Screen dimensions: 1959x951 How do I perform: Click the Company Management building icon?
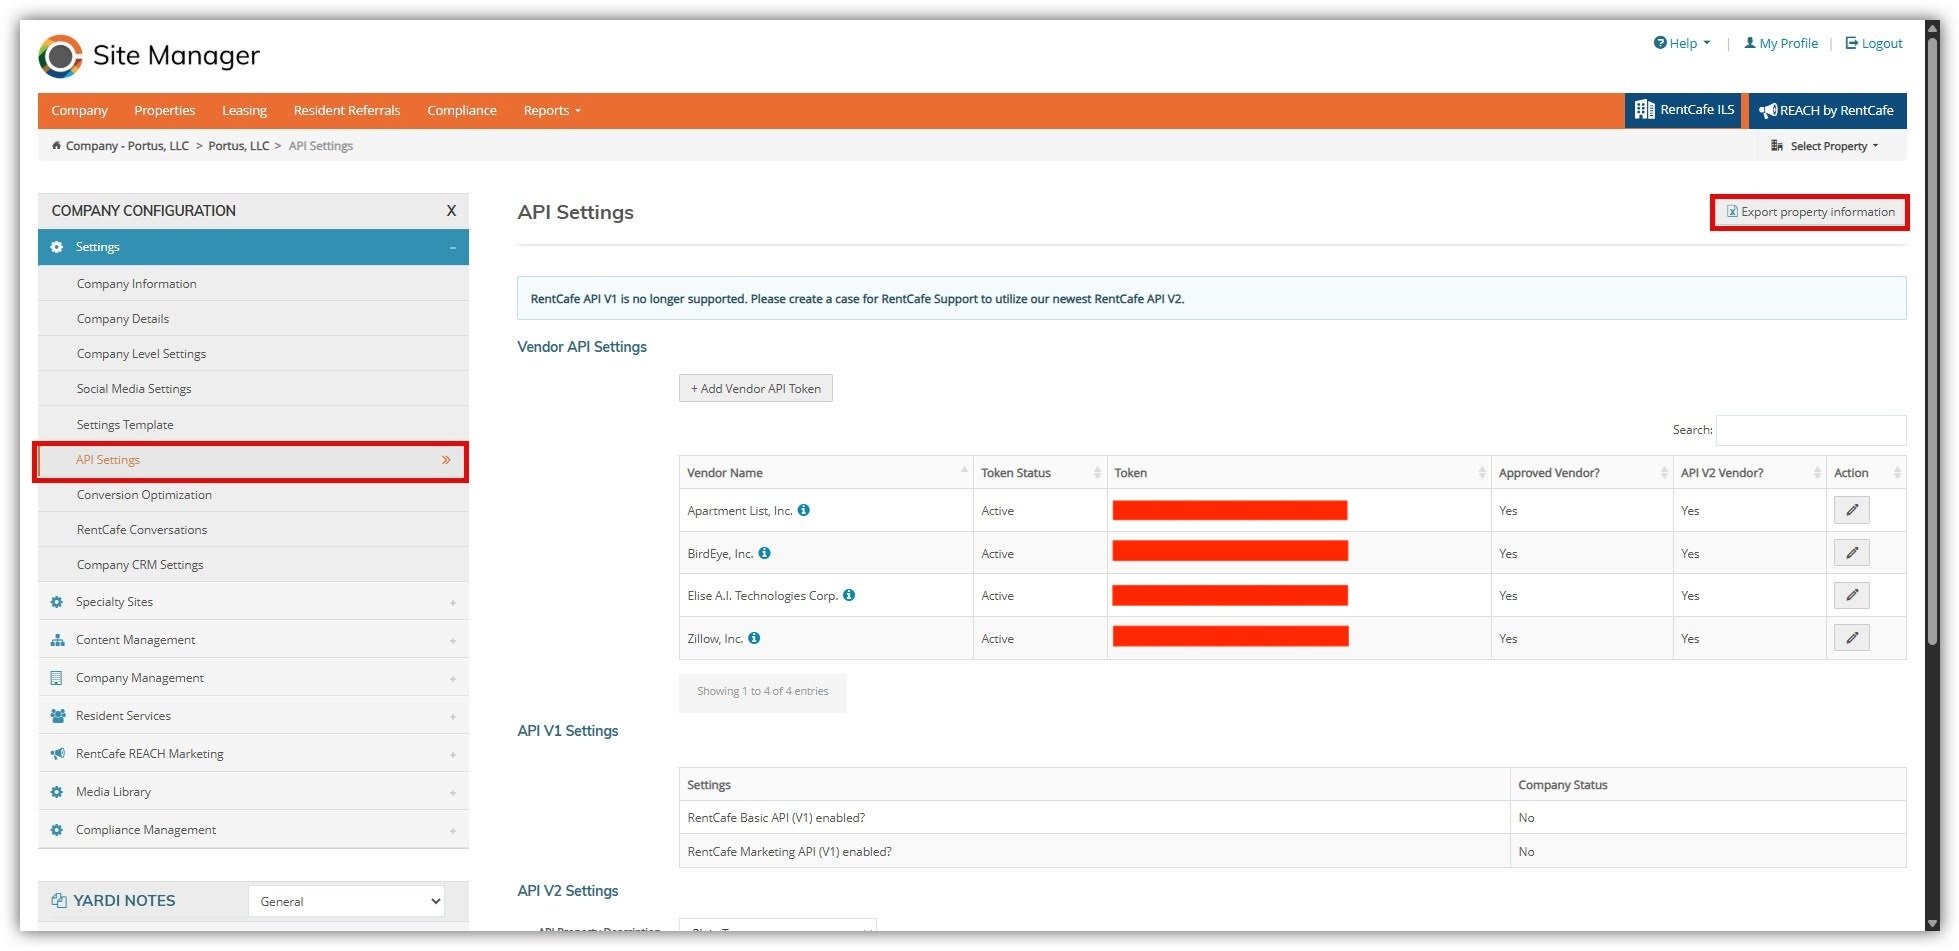pos(57,678)
